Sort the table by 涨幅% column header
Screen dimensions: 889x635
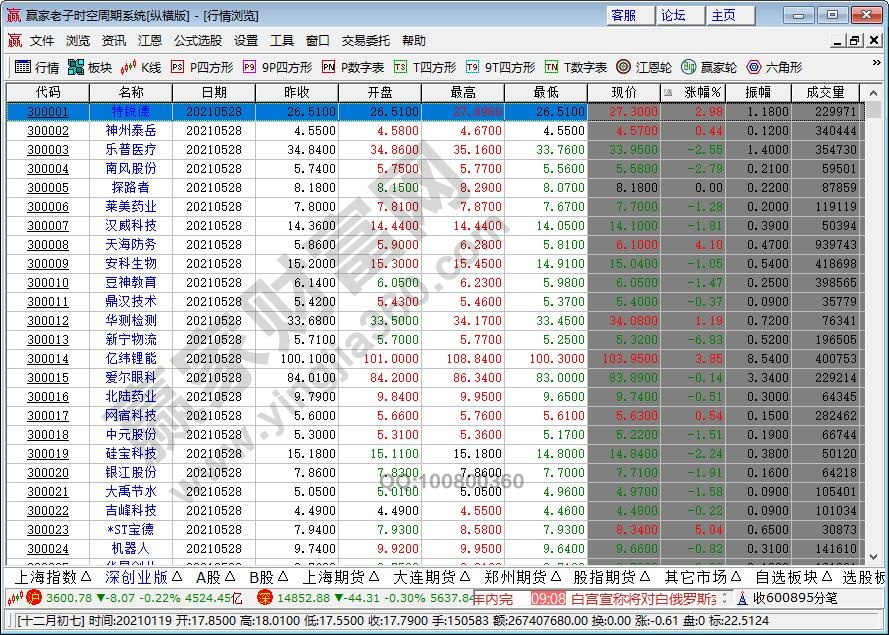(702, 92)
